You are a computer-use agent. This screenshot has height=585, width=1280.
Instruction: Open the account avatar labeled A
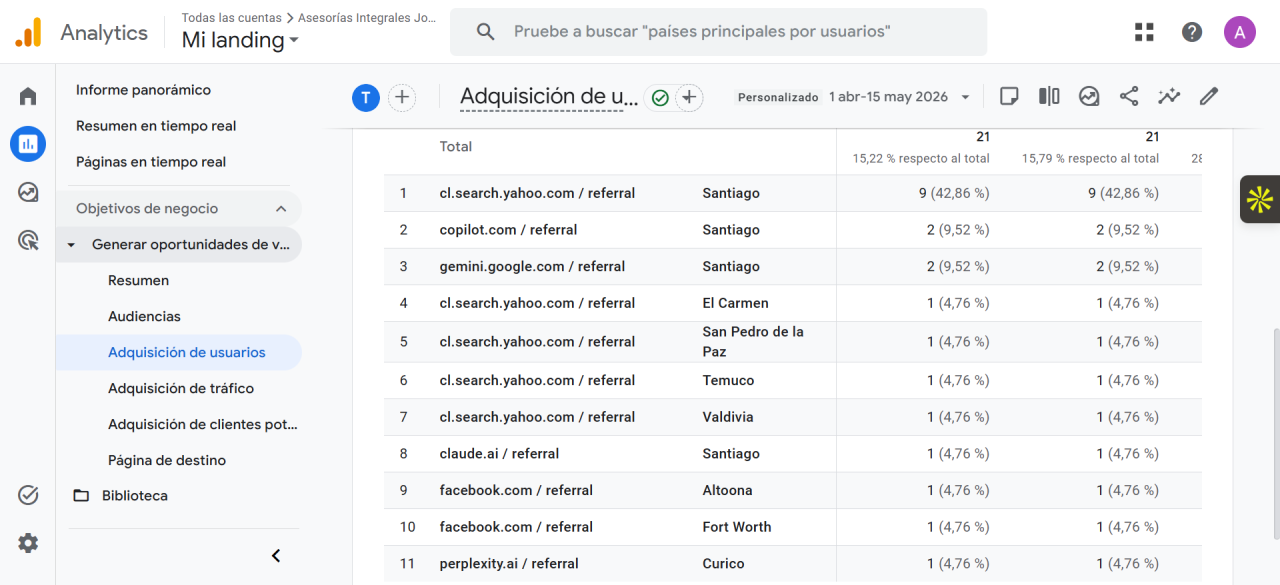(x=1240, y=32)
